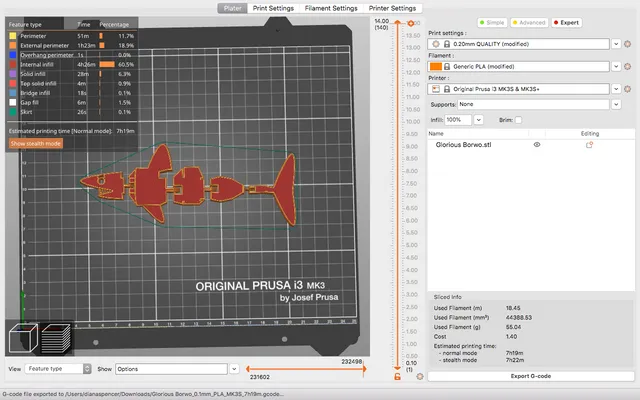Toggle Perimeter feature color in legend
640x400 pixels.
pyautogui.click(x=13, y=36)
